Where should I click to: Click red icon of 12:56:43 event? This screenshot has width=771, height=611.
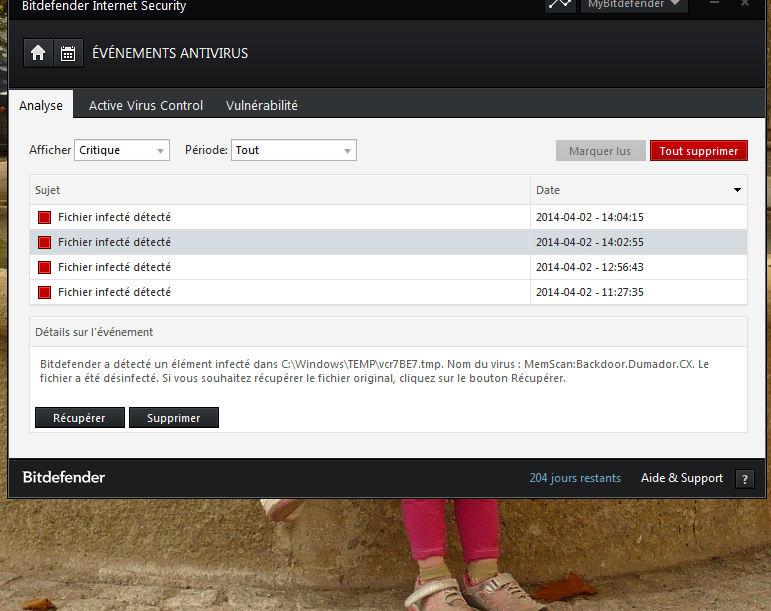pos(44,267)
